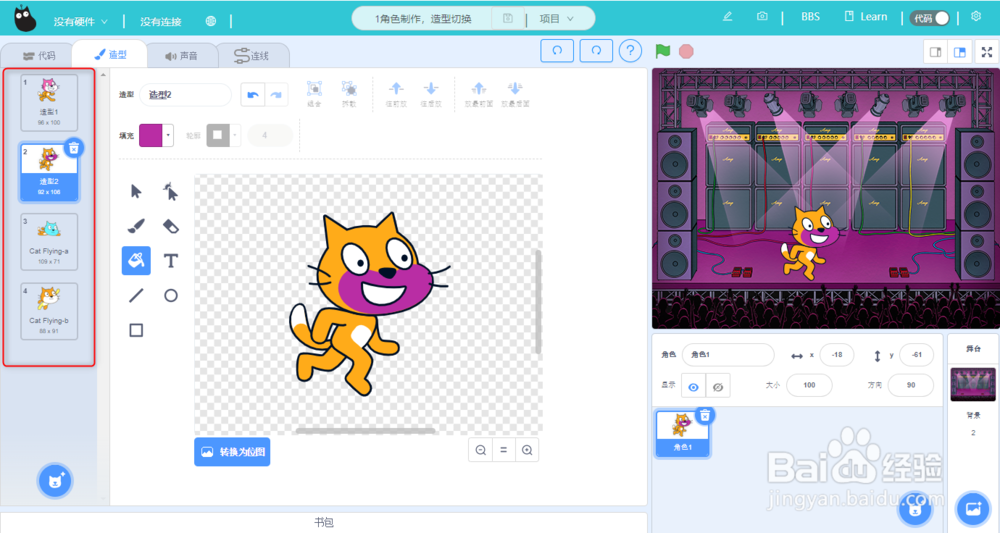Click the gray outline color swatch
The image size is (1000, 533).
(x=217, y=135)
